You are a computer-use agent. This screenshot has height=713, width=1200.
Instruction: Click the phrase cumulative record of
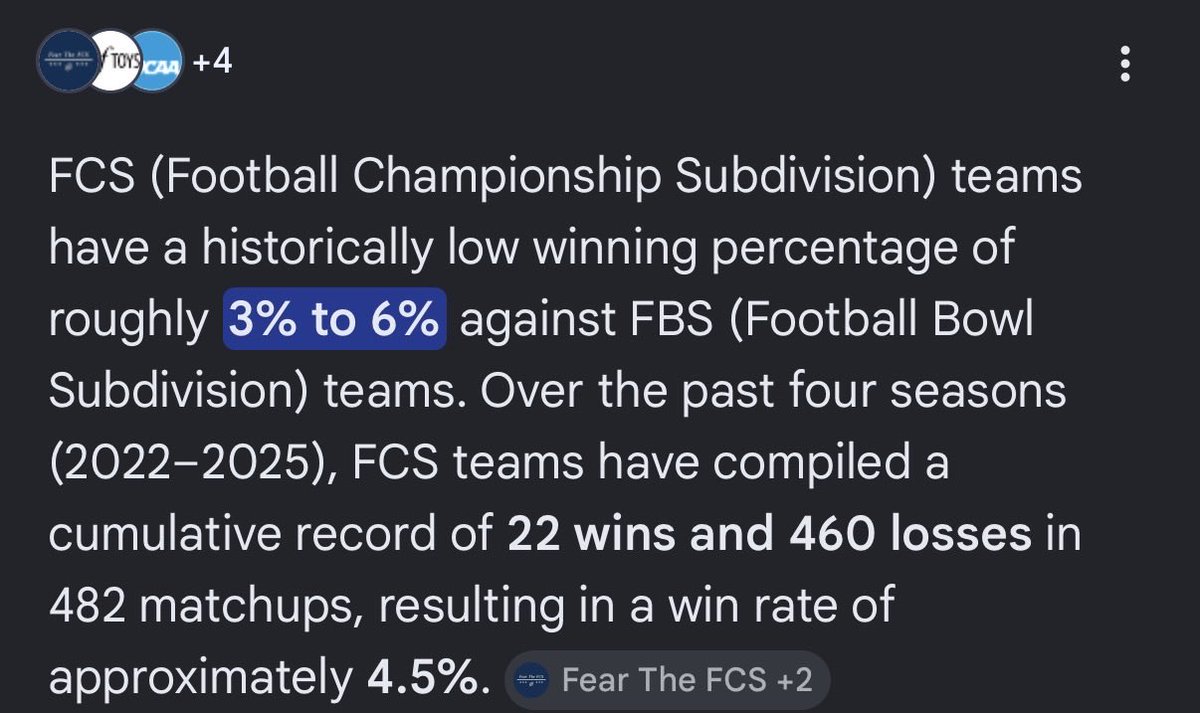pyautogui.click(x=271, y=537)
